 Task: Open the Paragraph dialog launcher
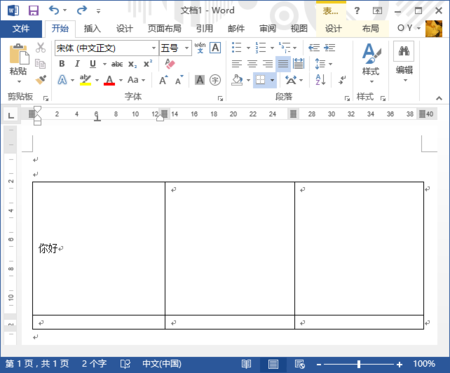click(347, 98)
